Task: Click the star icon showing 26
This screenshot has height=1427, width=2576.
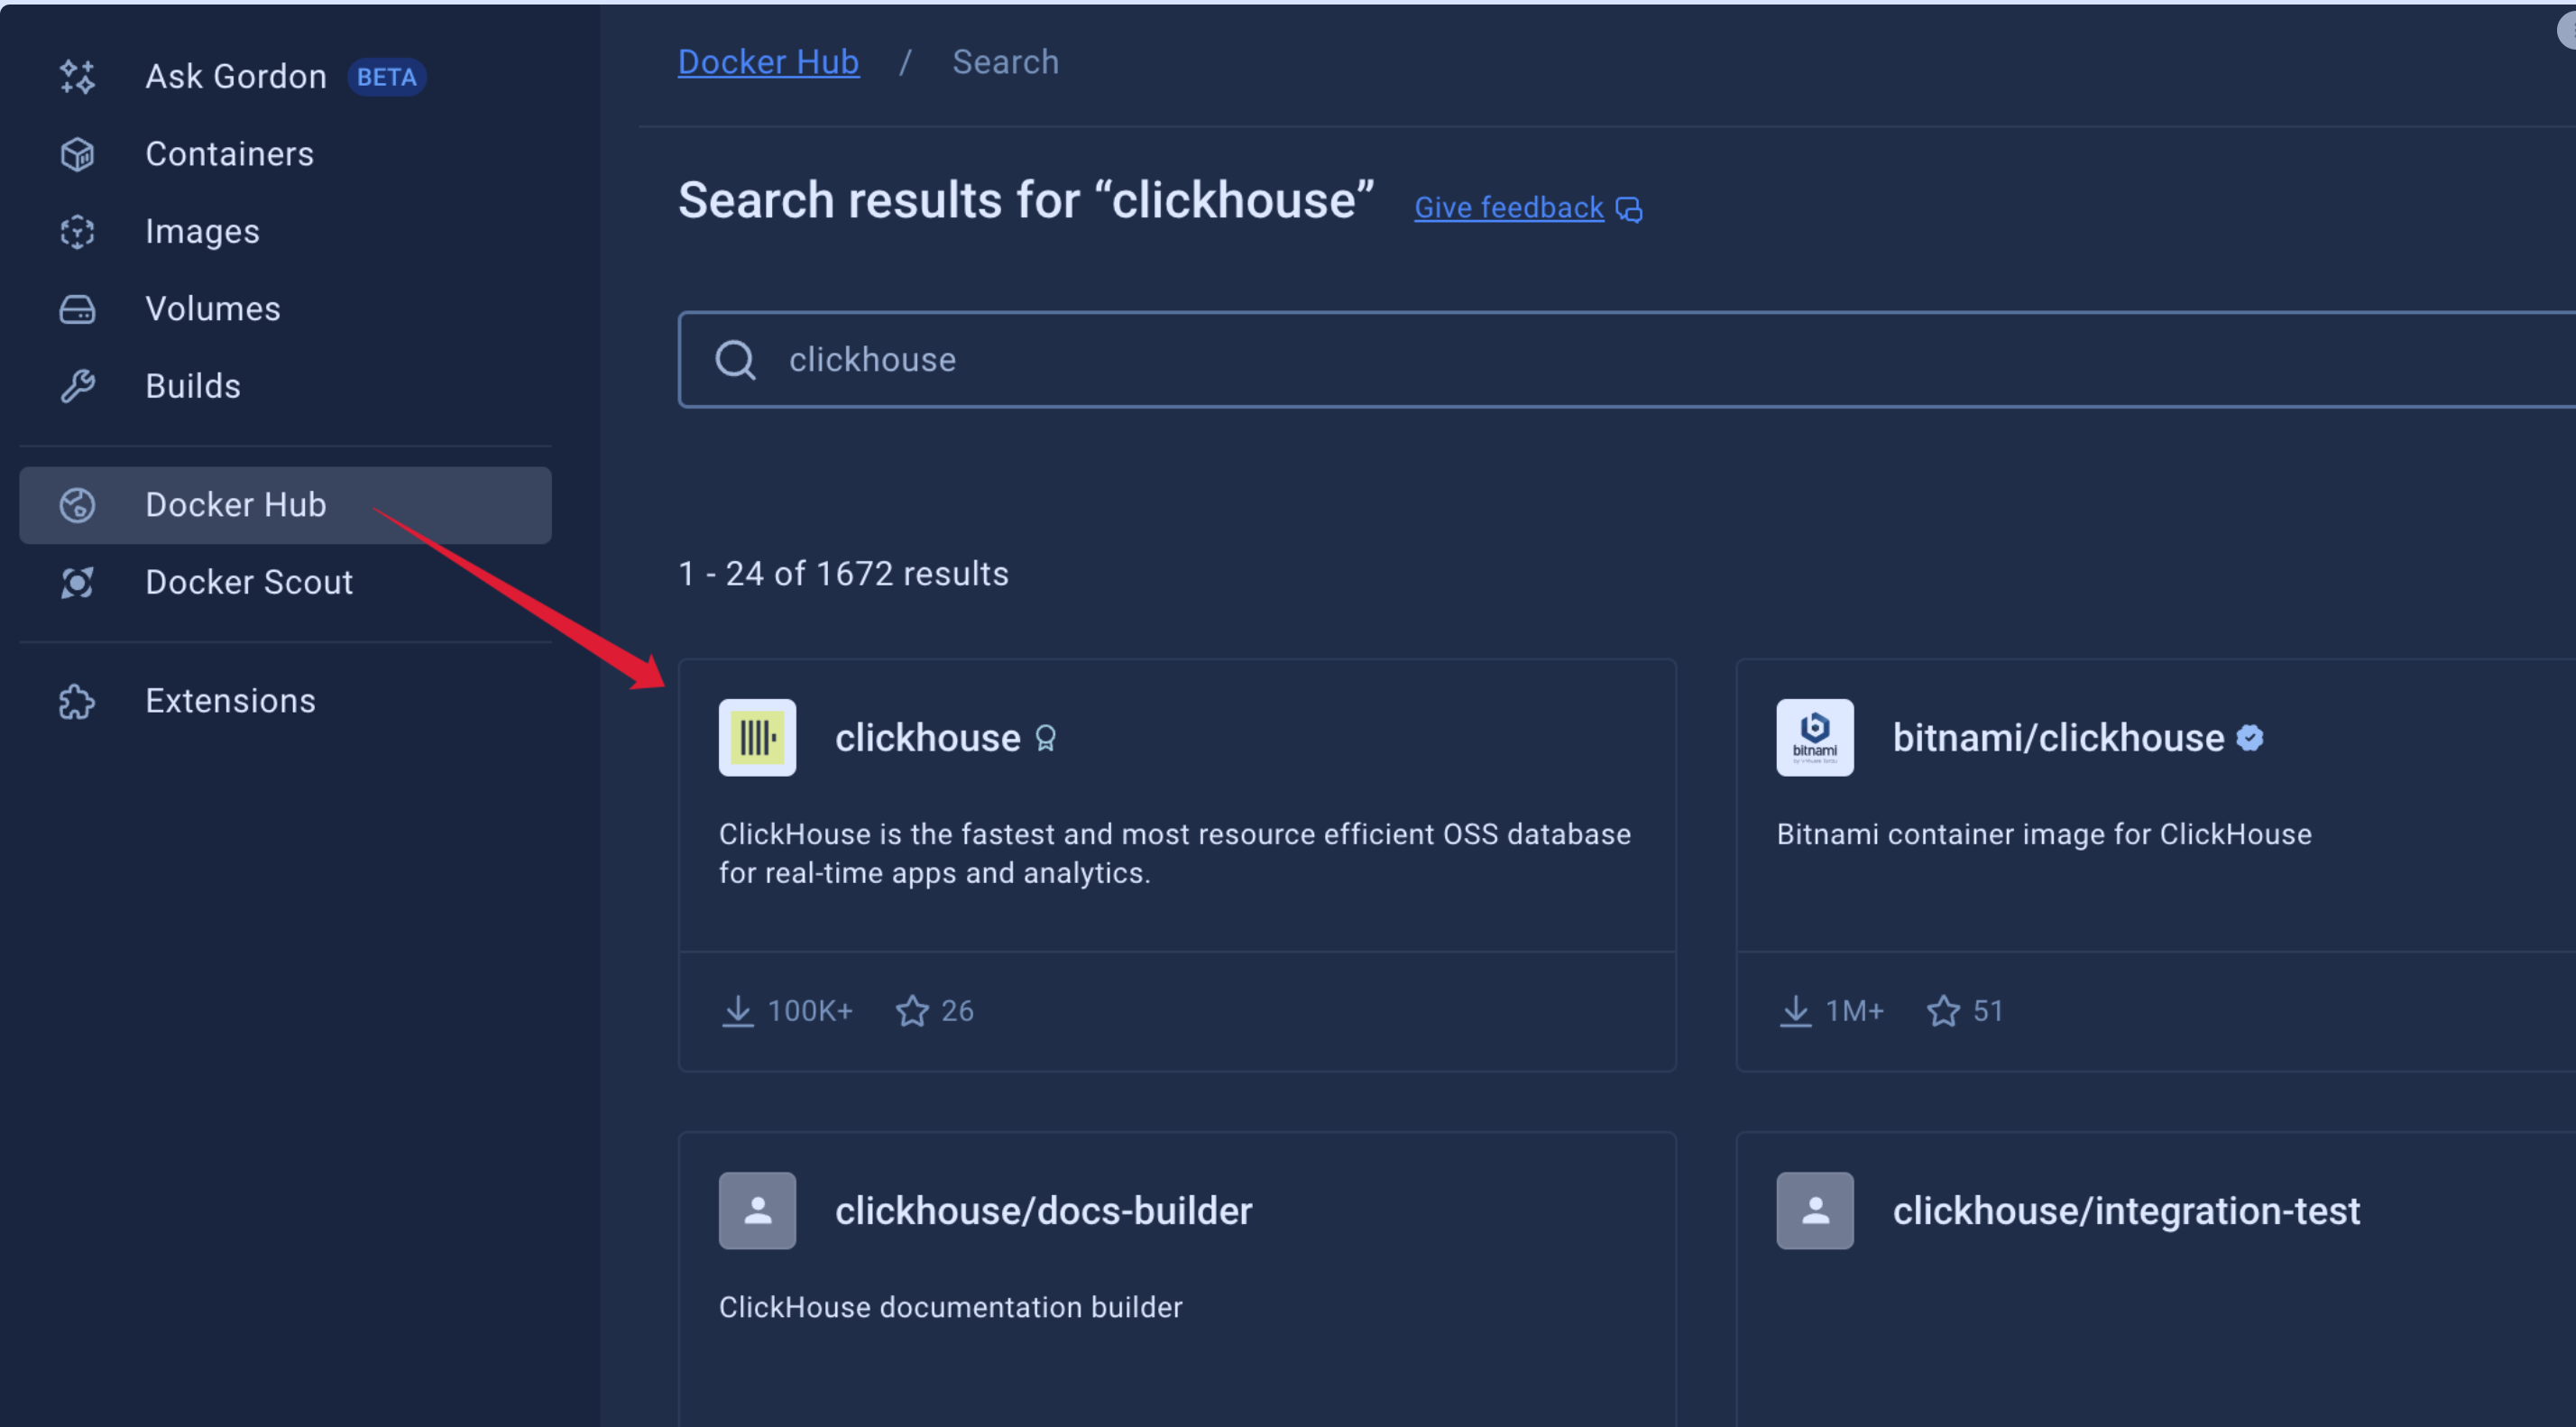Action: pos(912,1011)
